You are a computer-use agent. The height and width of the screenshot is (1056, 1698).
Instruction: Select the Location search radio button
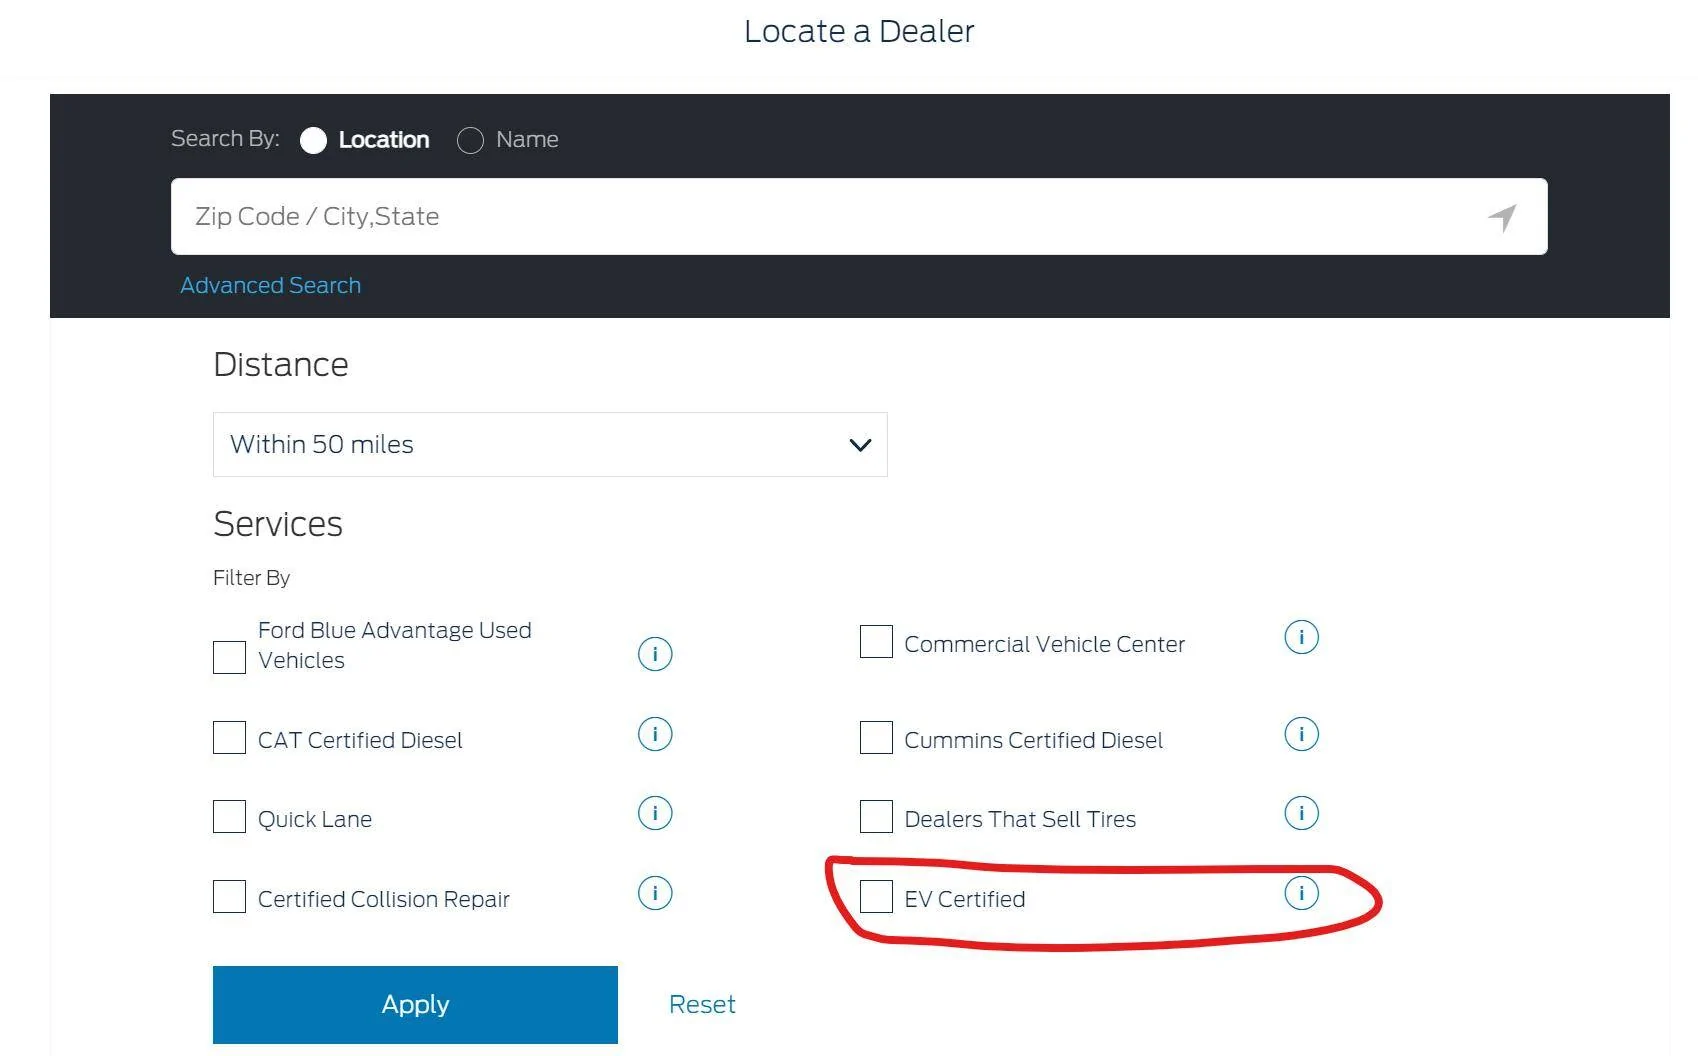[313, 141]
